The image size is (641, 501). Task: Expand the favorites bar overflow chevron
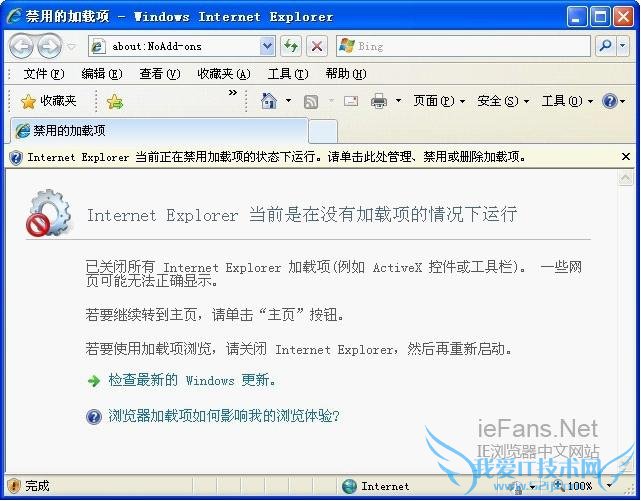click(x=233, y=93)
